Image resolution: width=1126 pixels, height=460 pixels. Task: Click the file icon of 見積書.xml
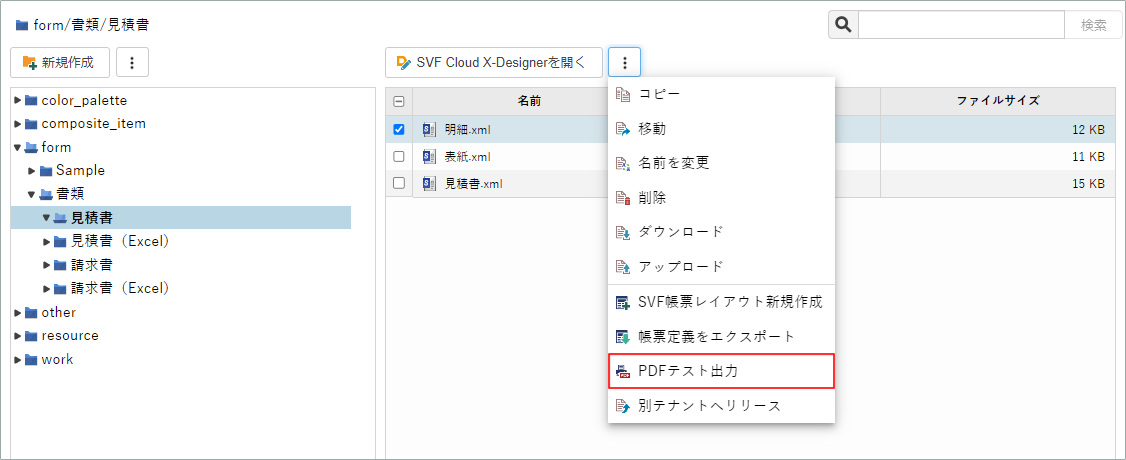(429, 183)
